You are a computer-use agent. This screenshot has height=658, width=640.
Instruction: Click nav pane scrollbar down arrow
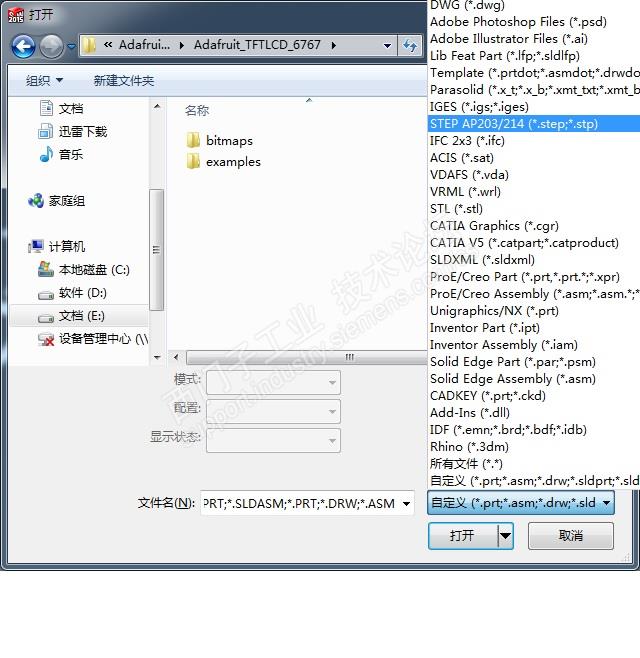(157, 358)
